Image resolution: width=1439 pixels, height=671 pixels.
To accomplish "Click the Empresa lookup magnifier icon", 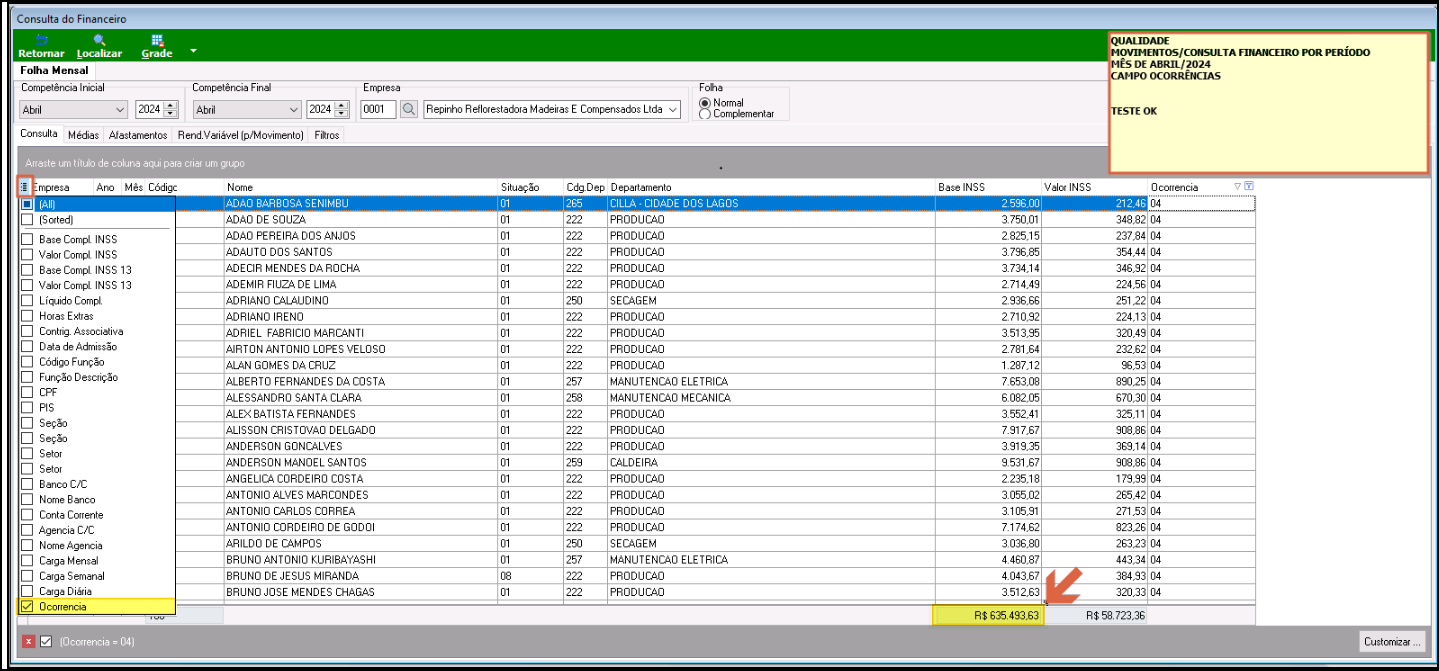I will click(408, 109).
